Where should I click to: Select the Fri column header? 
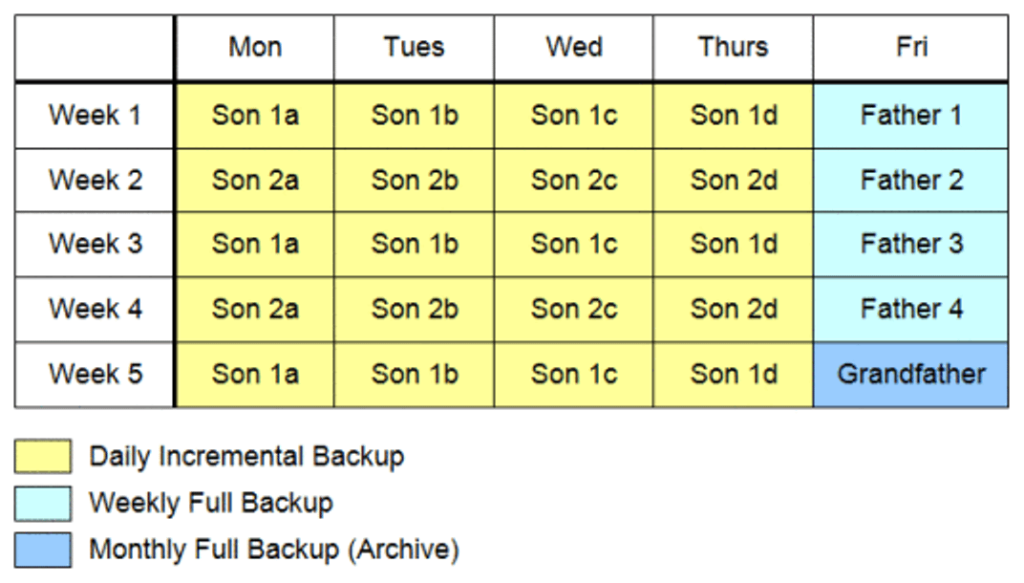[911, 47]
